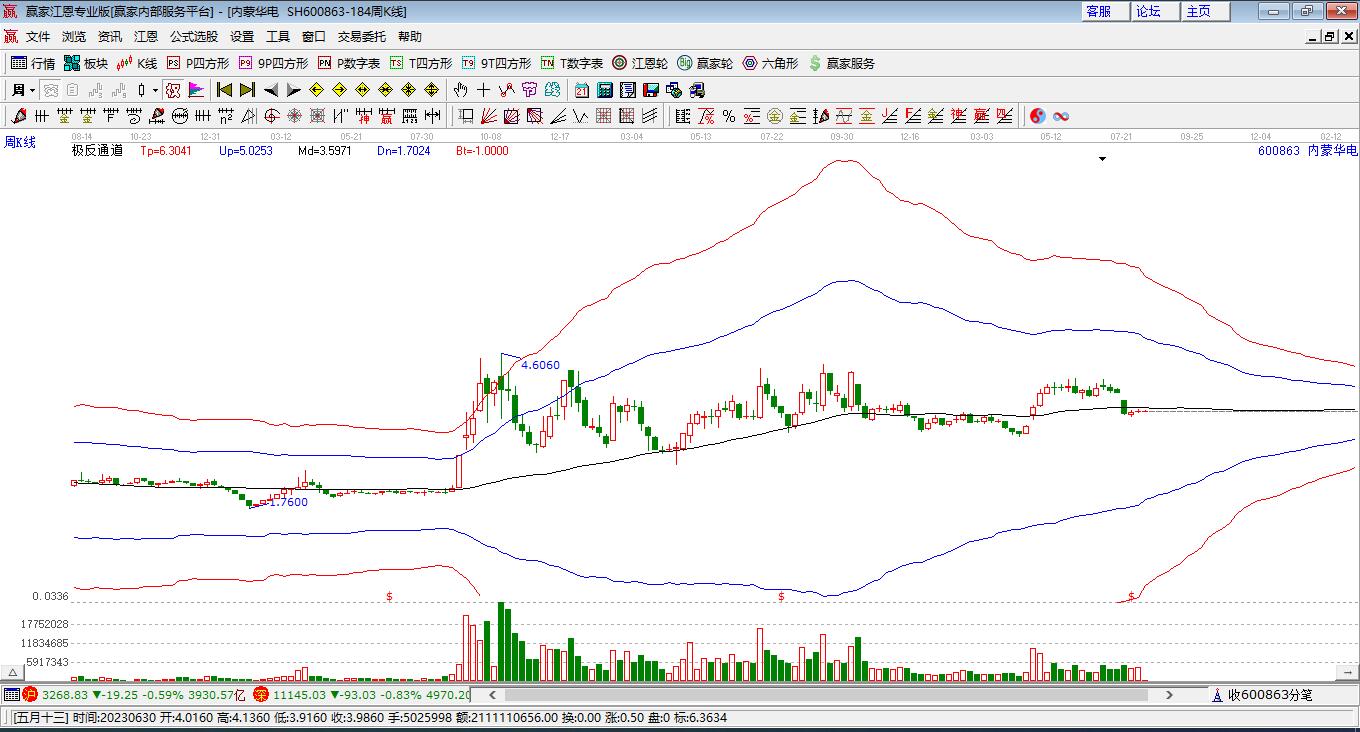The height and width of the screenshot is (732, 1360).
Task: Open the 9P四方形 tool
Action: (x=273, y=63)
